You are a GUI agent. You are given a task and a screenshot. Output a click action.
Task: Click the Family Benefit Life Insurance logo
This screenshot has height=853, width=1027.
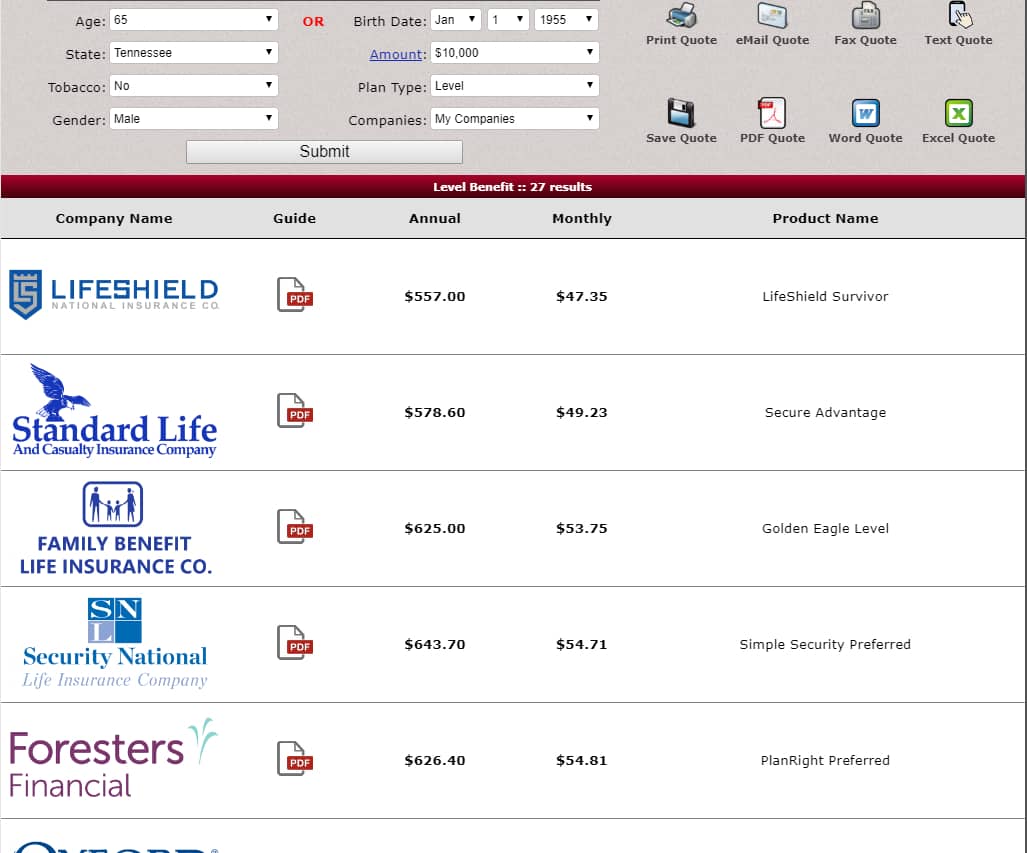(115, 528)
